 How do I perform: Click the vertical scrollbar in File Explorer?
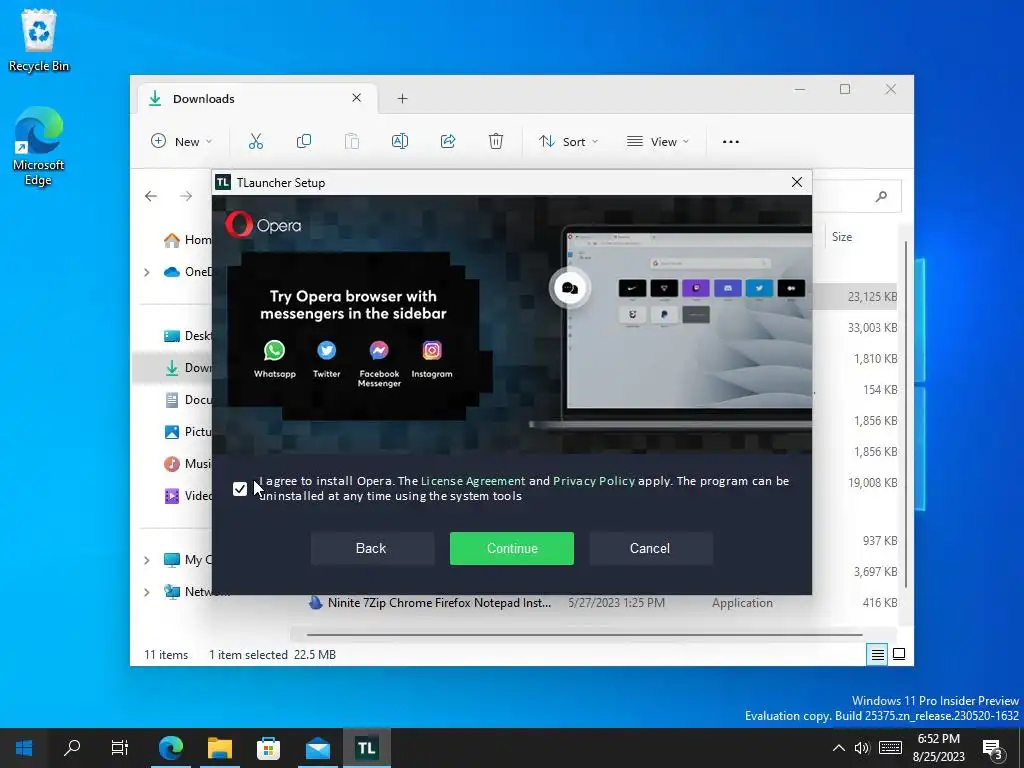(x=906, y=415)
